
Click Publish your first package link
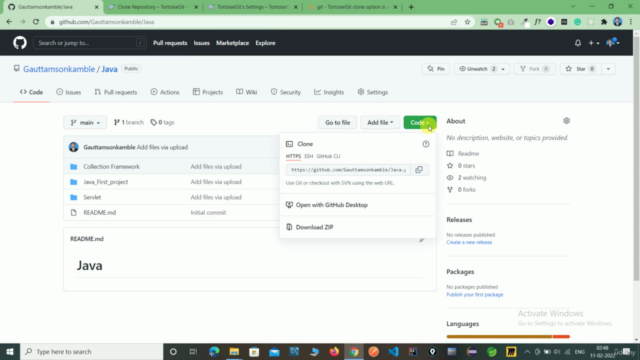(x=475, y=294)
